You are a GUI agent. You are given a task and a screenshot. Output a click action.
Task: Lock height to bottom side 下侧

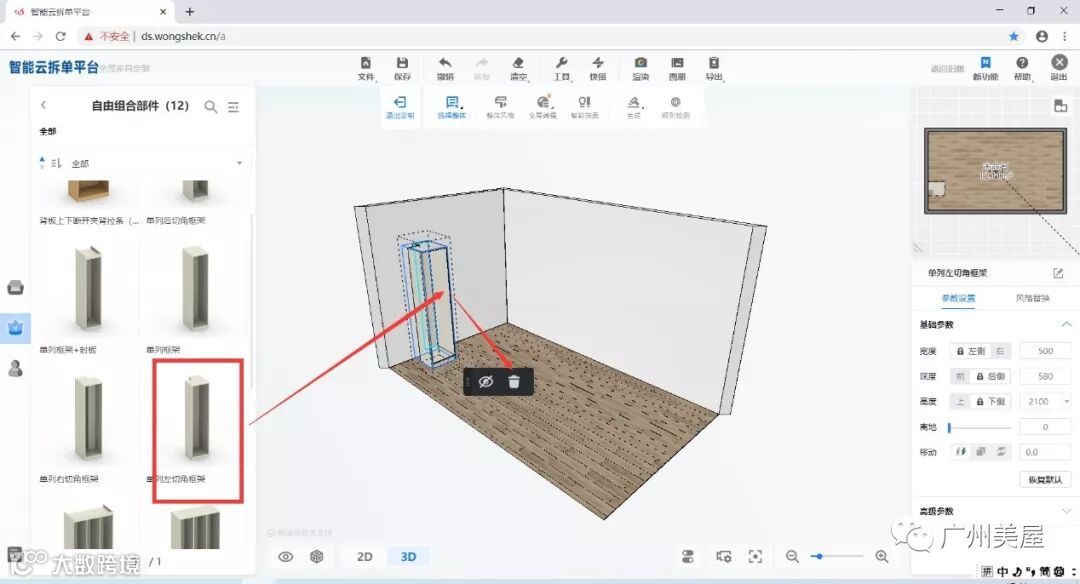990,401
